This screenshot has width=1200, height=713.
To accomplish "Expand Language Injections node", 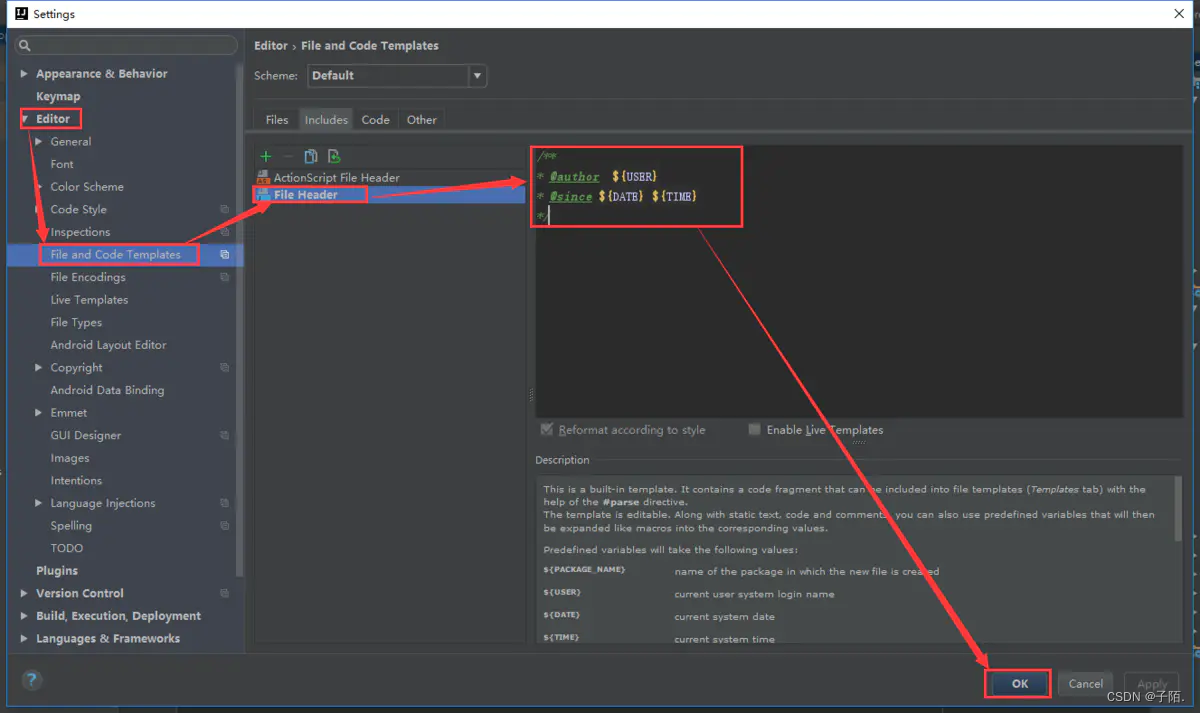I will (x=39, y=503).
